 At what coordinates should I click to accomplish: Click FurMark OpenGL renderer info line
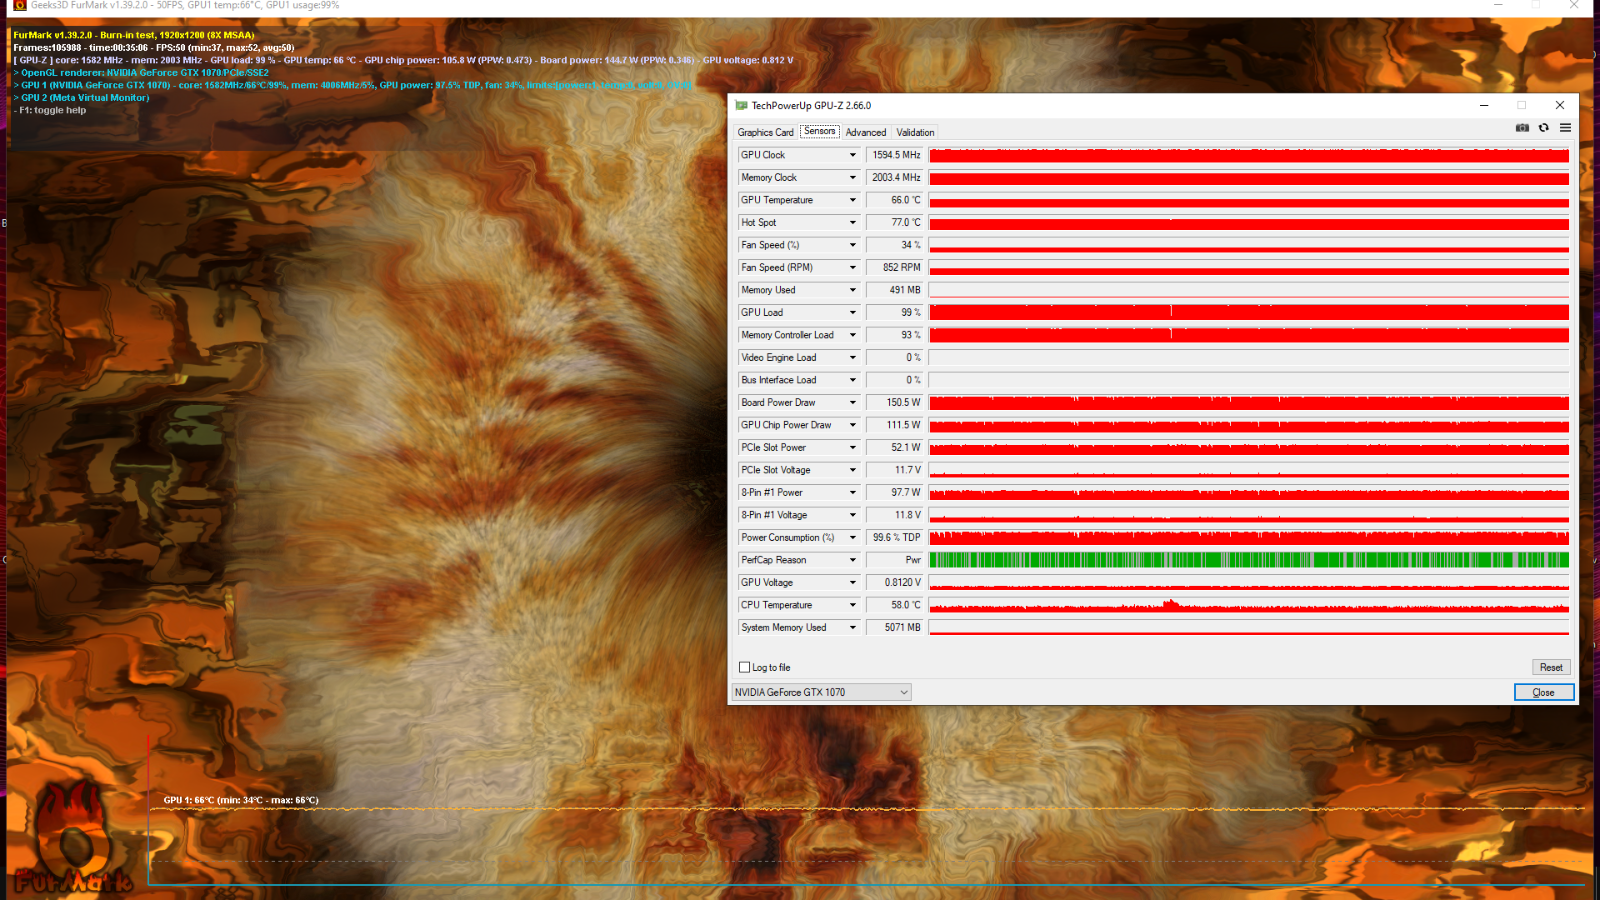pyautogui.click(x=141, y=73)
